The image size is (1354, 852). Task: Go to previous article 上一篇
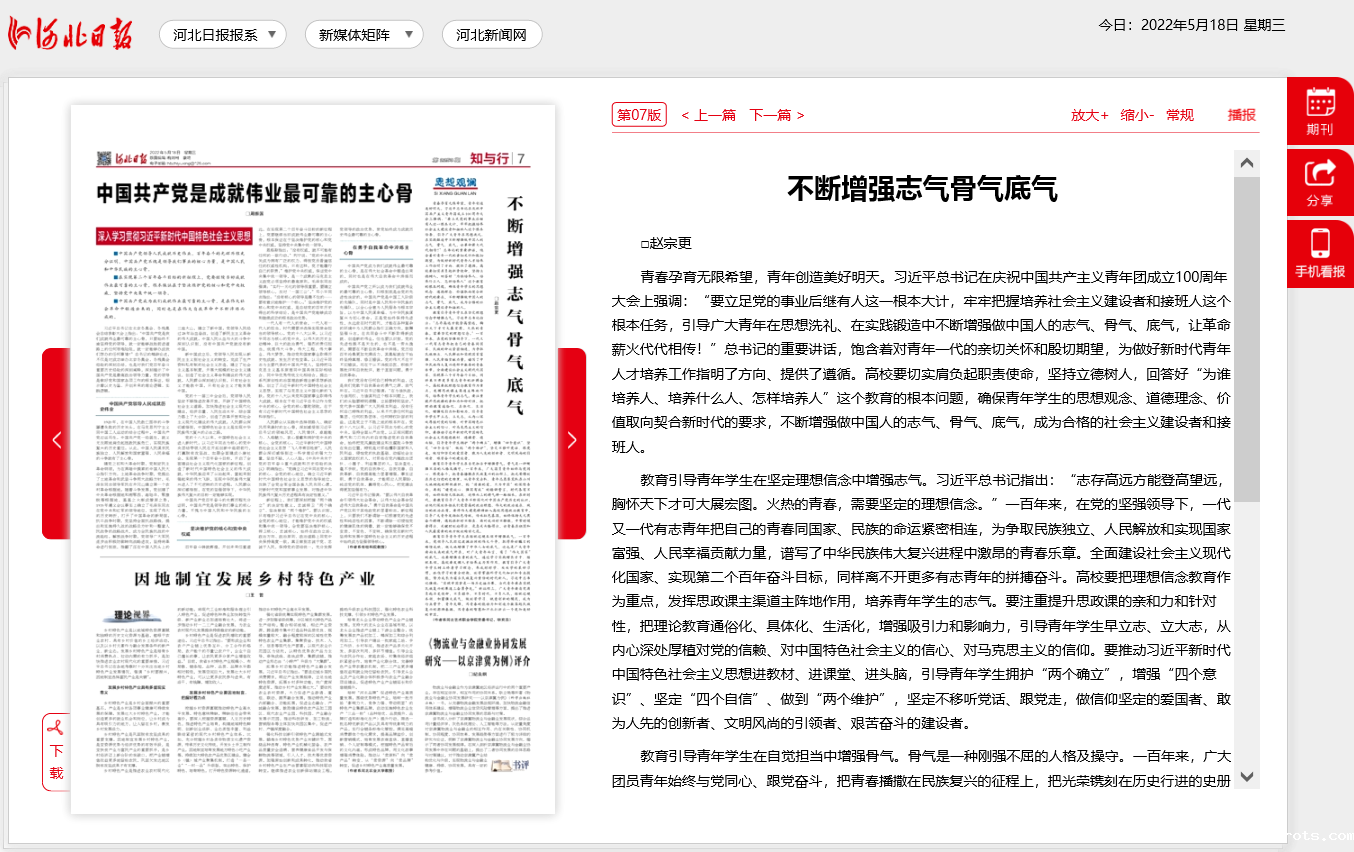[709, 115]
